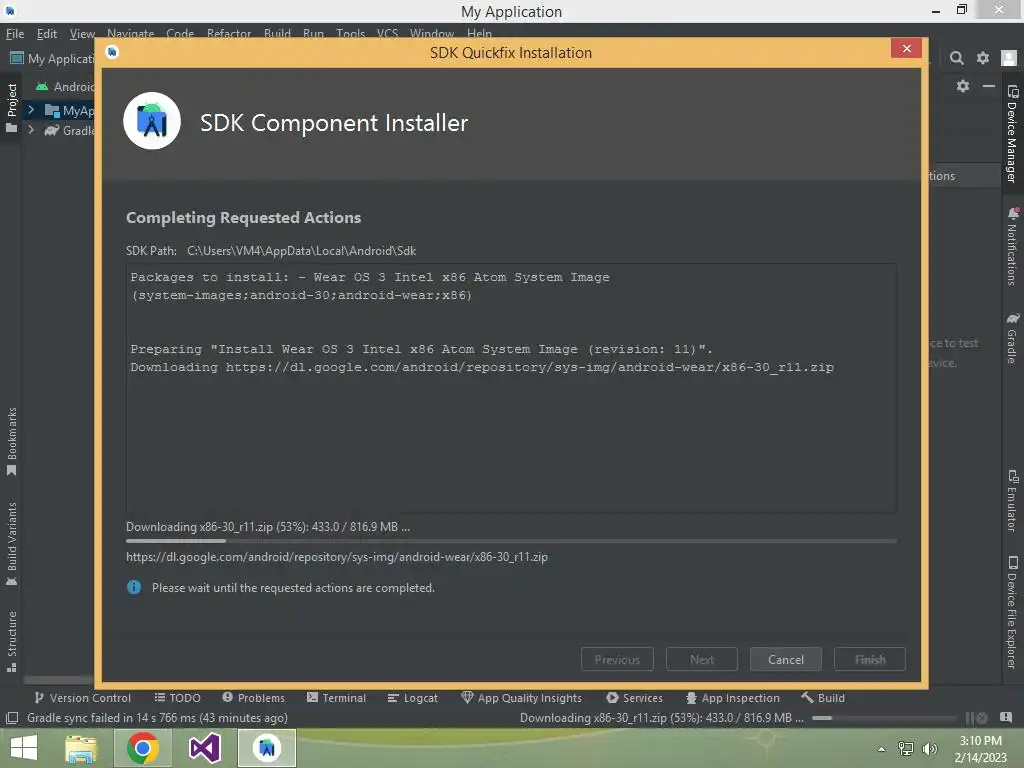This screenshot has height=768, width=1024.
Task: Open the Refactor menu
Action: point(229,33)
